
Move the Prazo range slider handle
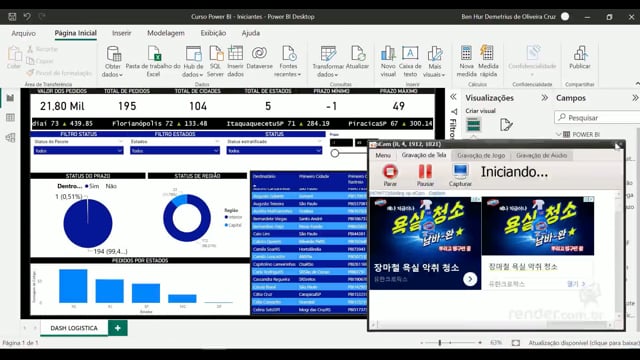pyautogui.click(x=335, y=153)
